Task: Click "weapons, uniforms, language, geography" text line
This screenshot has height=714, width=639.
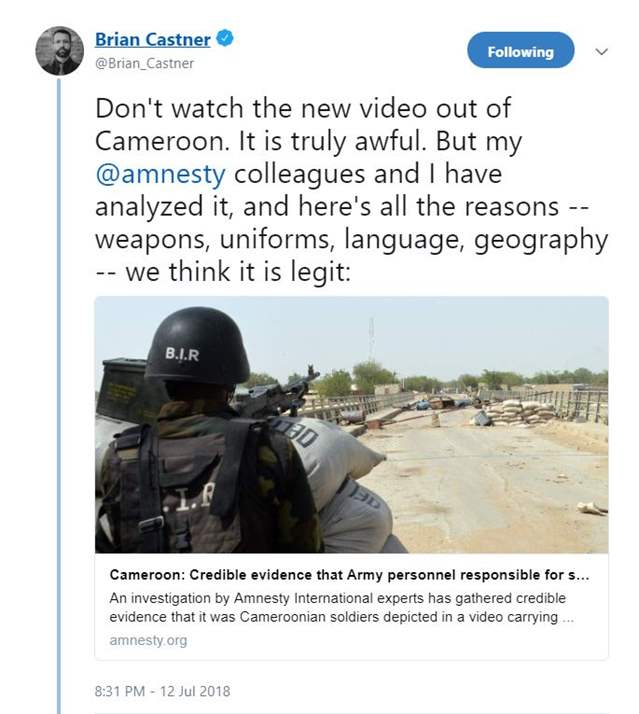Action: pyautogui.click(x=350, y=239)
